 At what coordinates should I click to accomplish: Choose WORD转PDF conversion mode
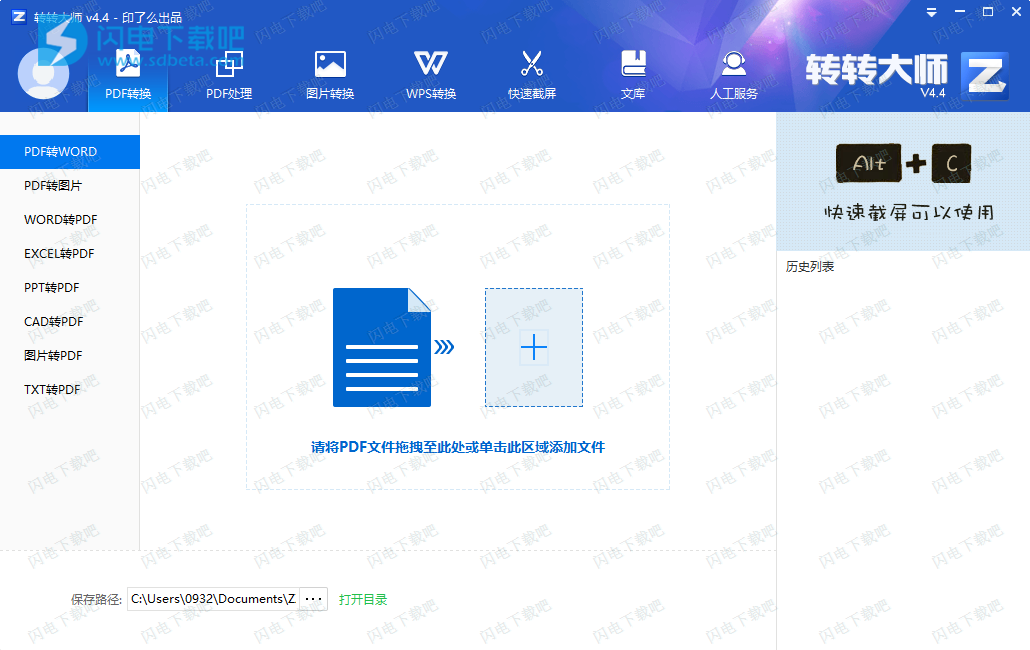click(x=61, y=220)
